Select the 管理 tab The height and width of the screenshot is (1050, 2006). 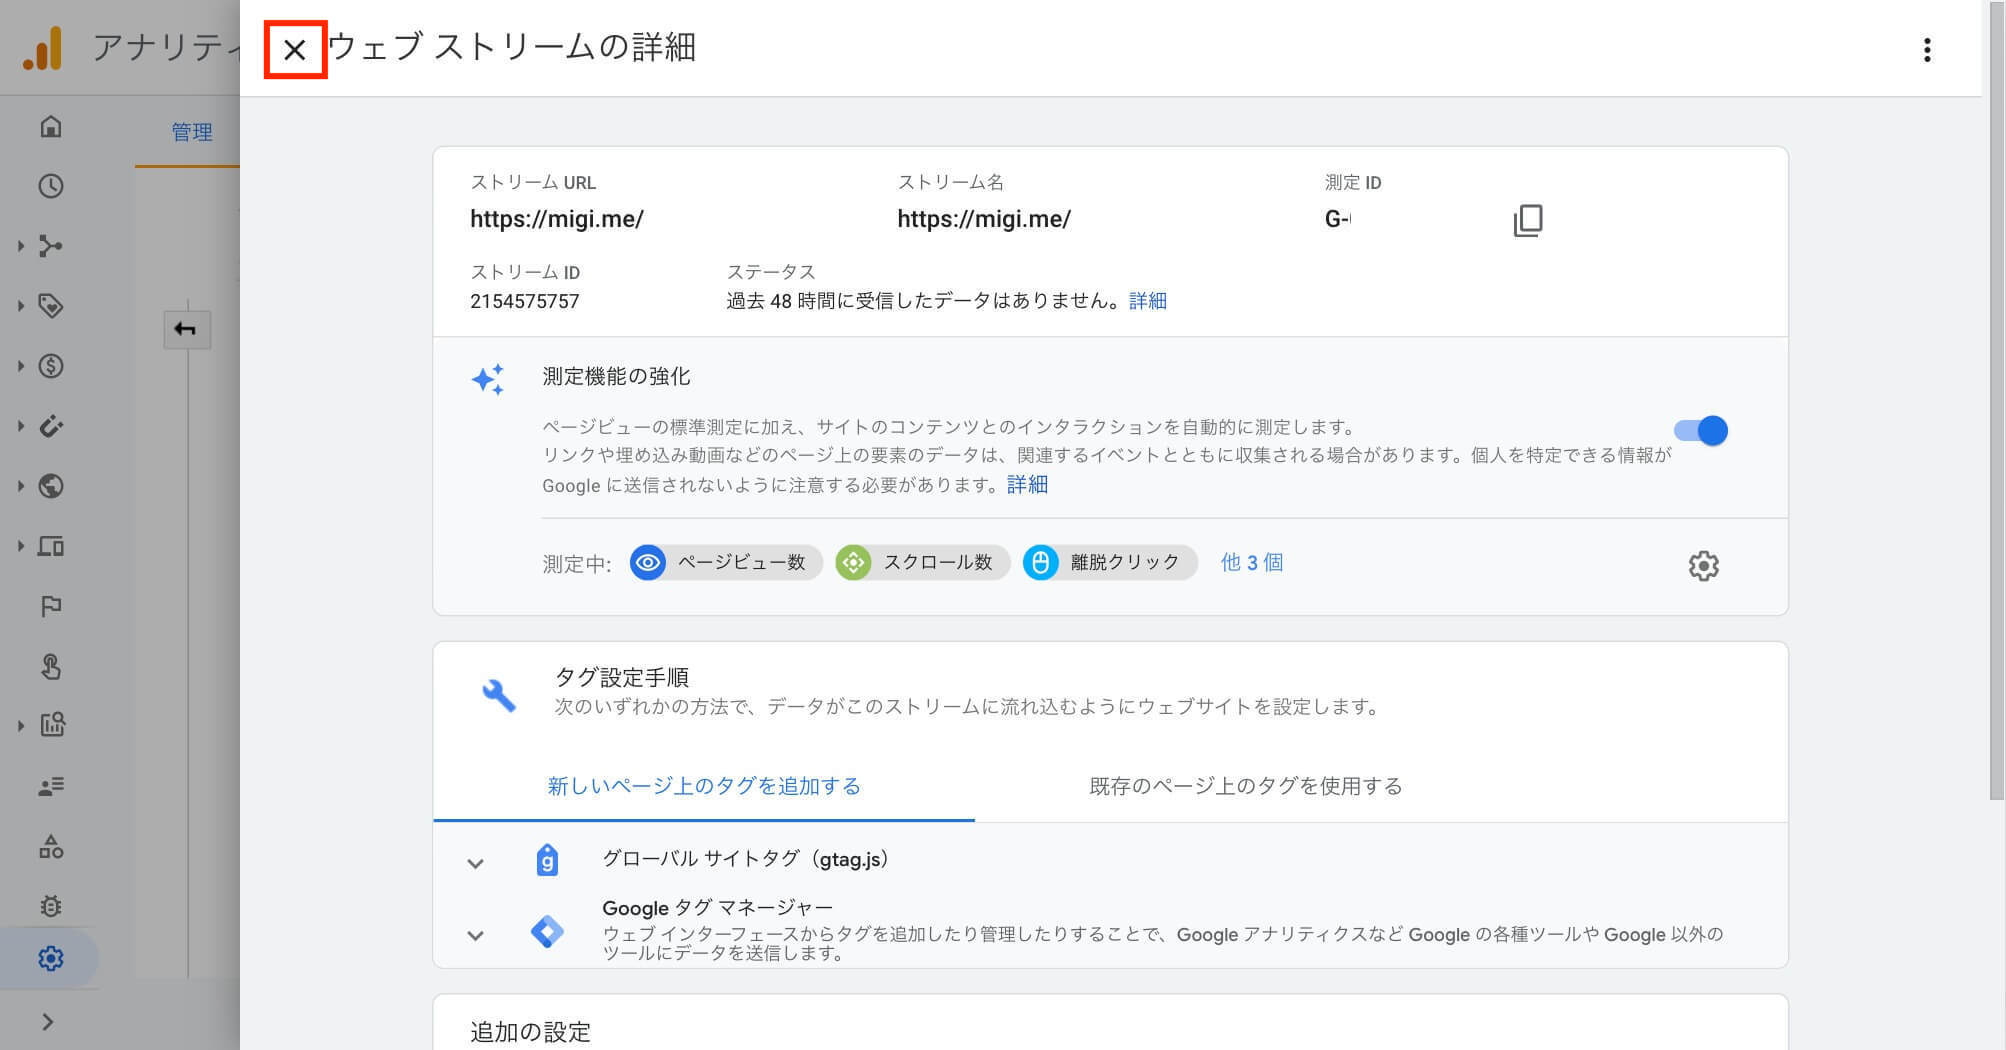tap(191, 132)
